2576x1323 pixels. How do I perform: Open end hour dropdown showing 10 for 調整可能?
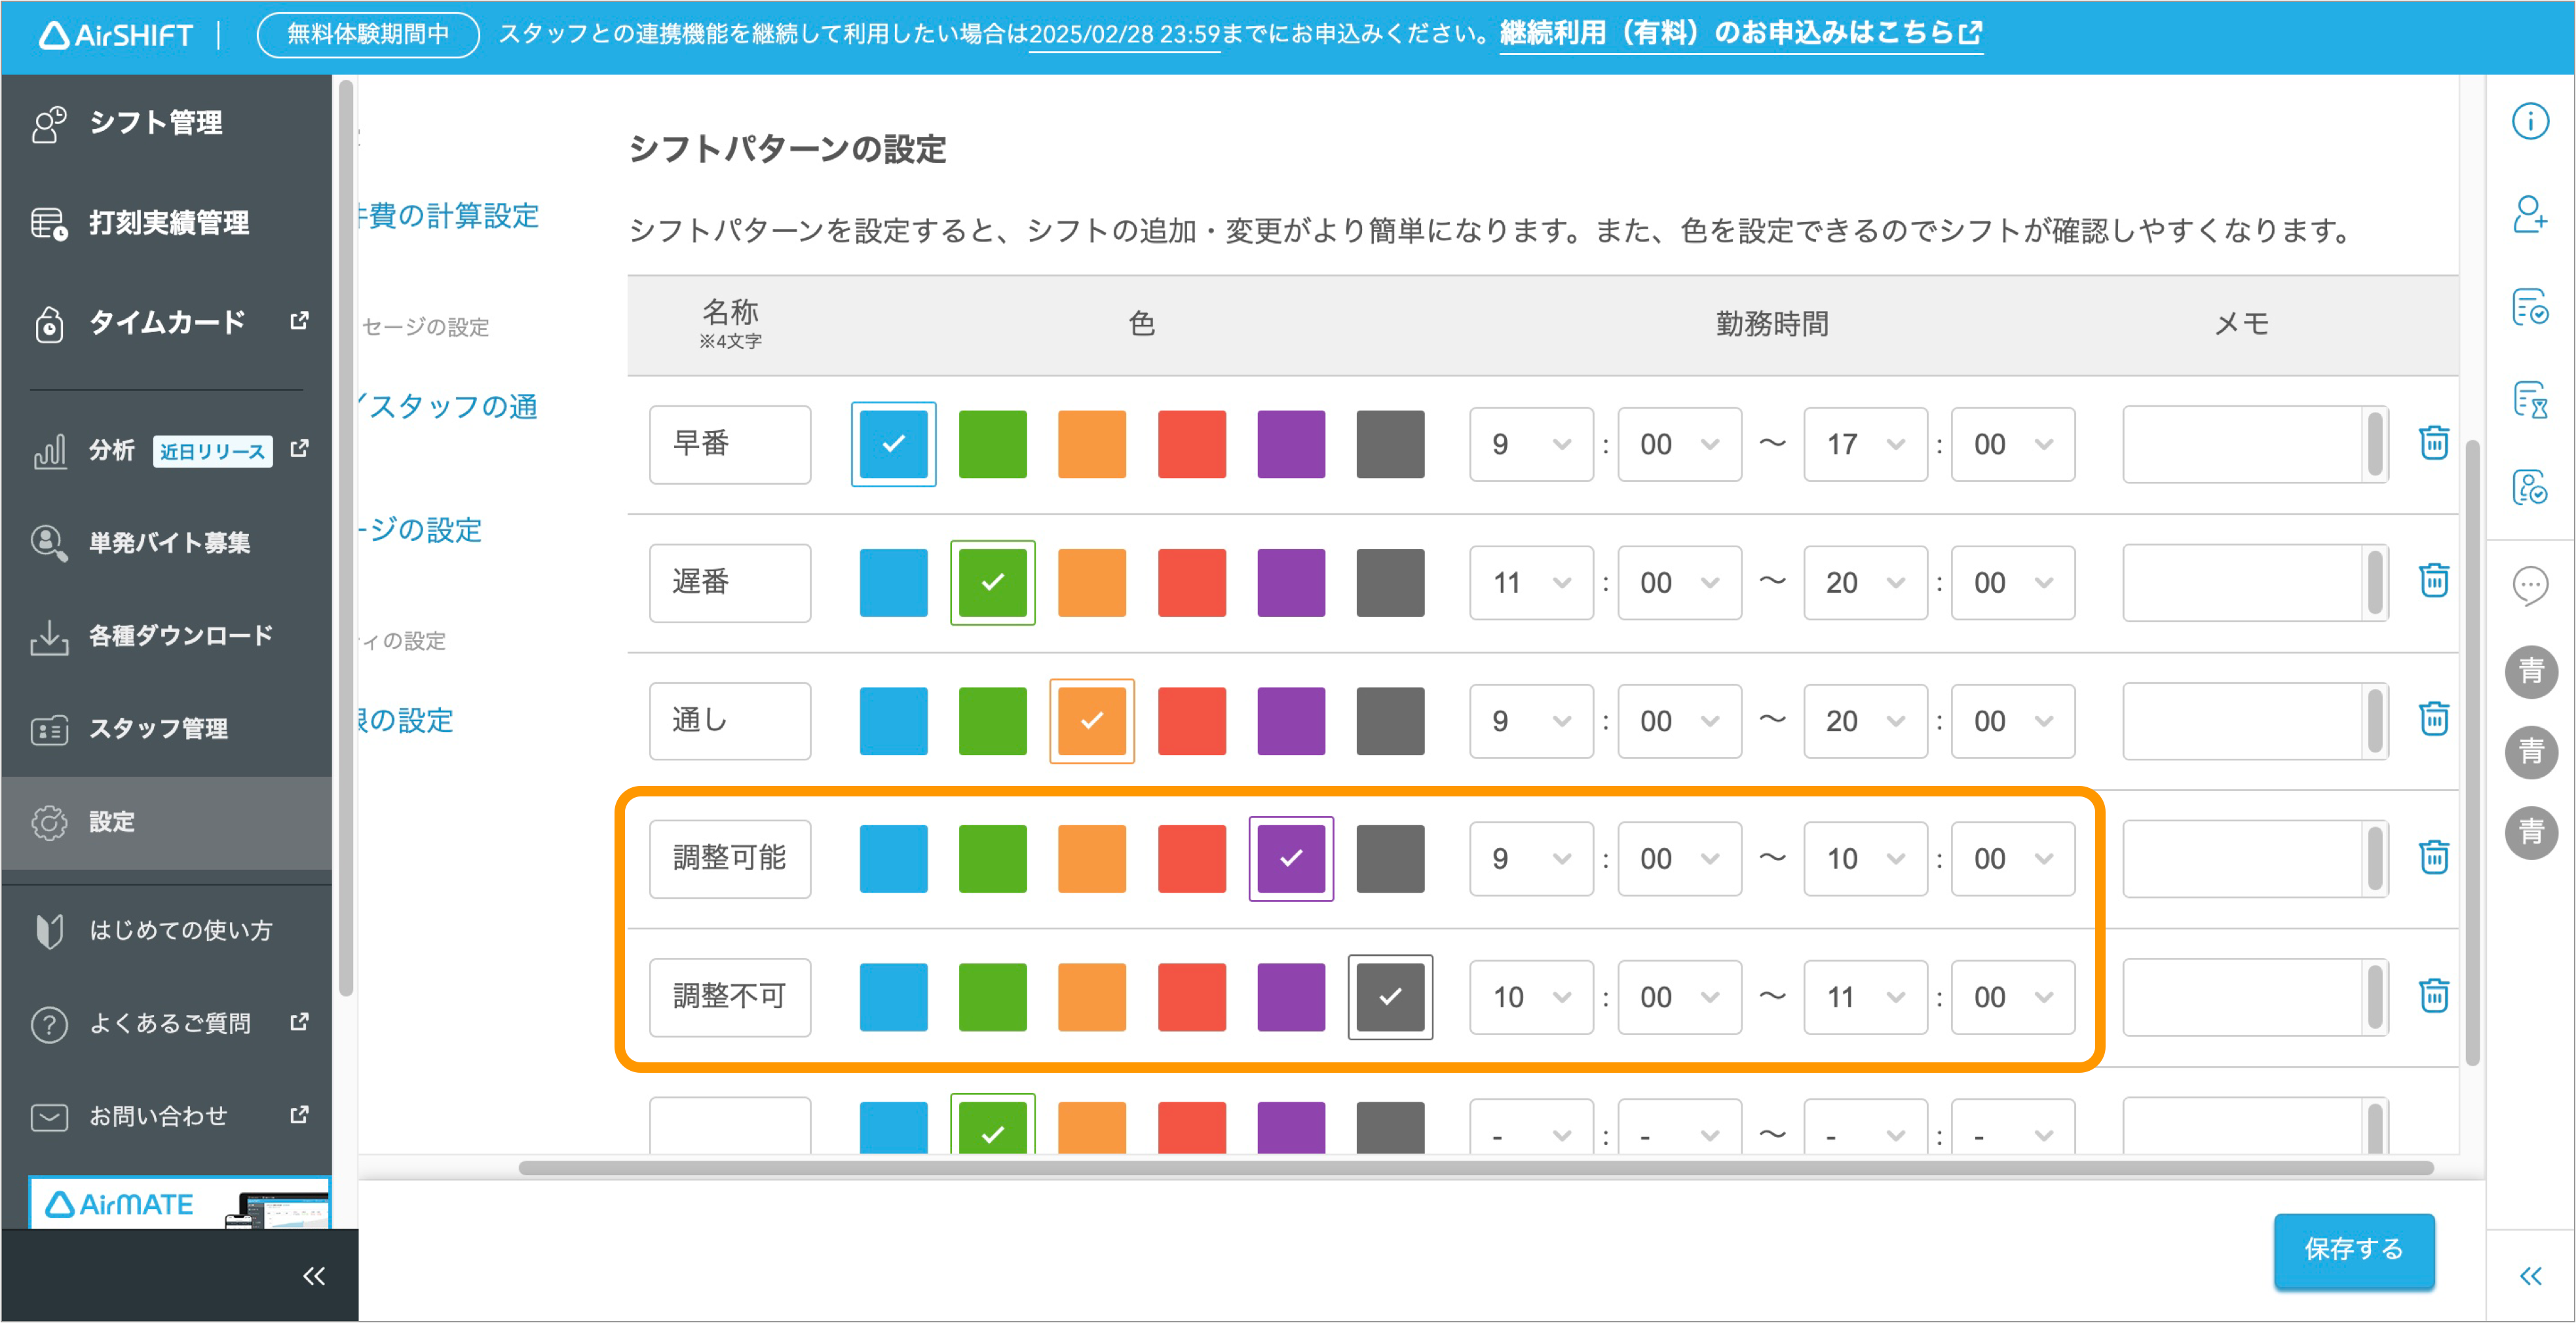(1865, 858)
